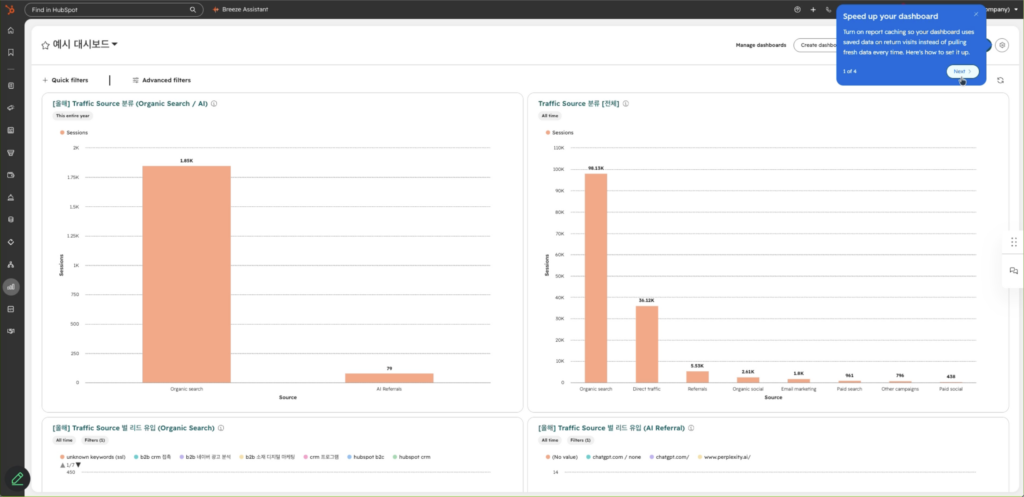Click info icon beside 리드 유입 (AI Referral)

[x=691, y=428]
